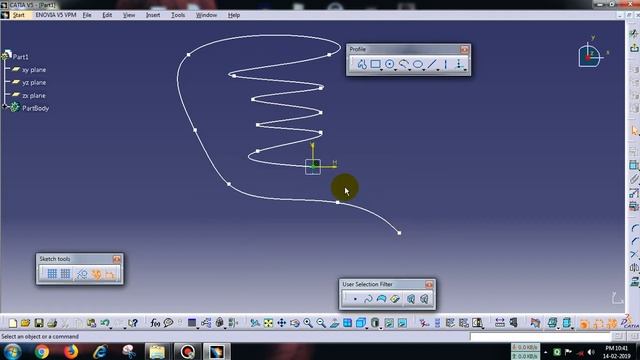Open the Ellipse tool flyout arrow
Screen dimensions: 640x360
[x=423, y=70]
